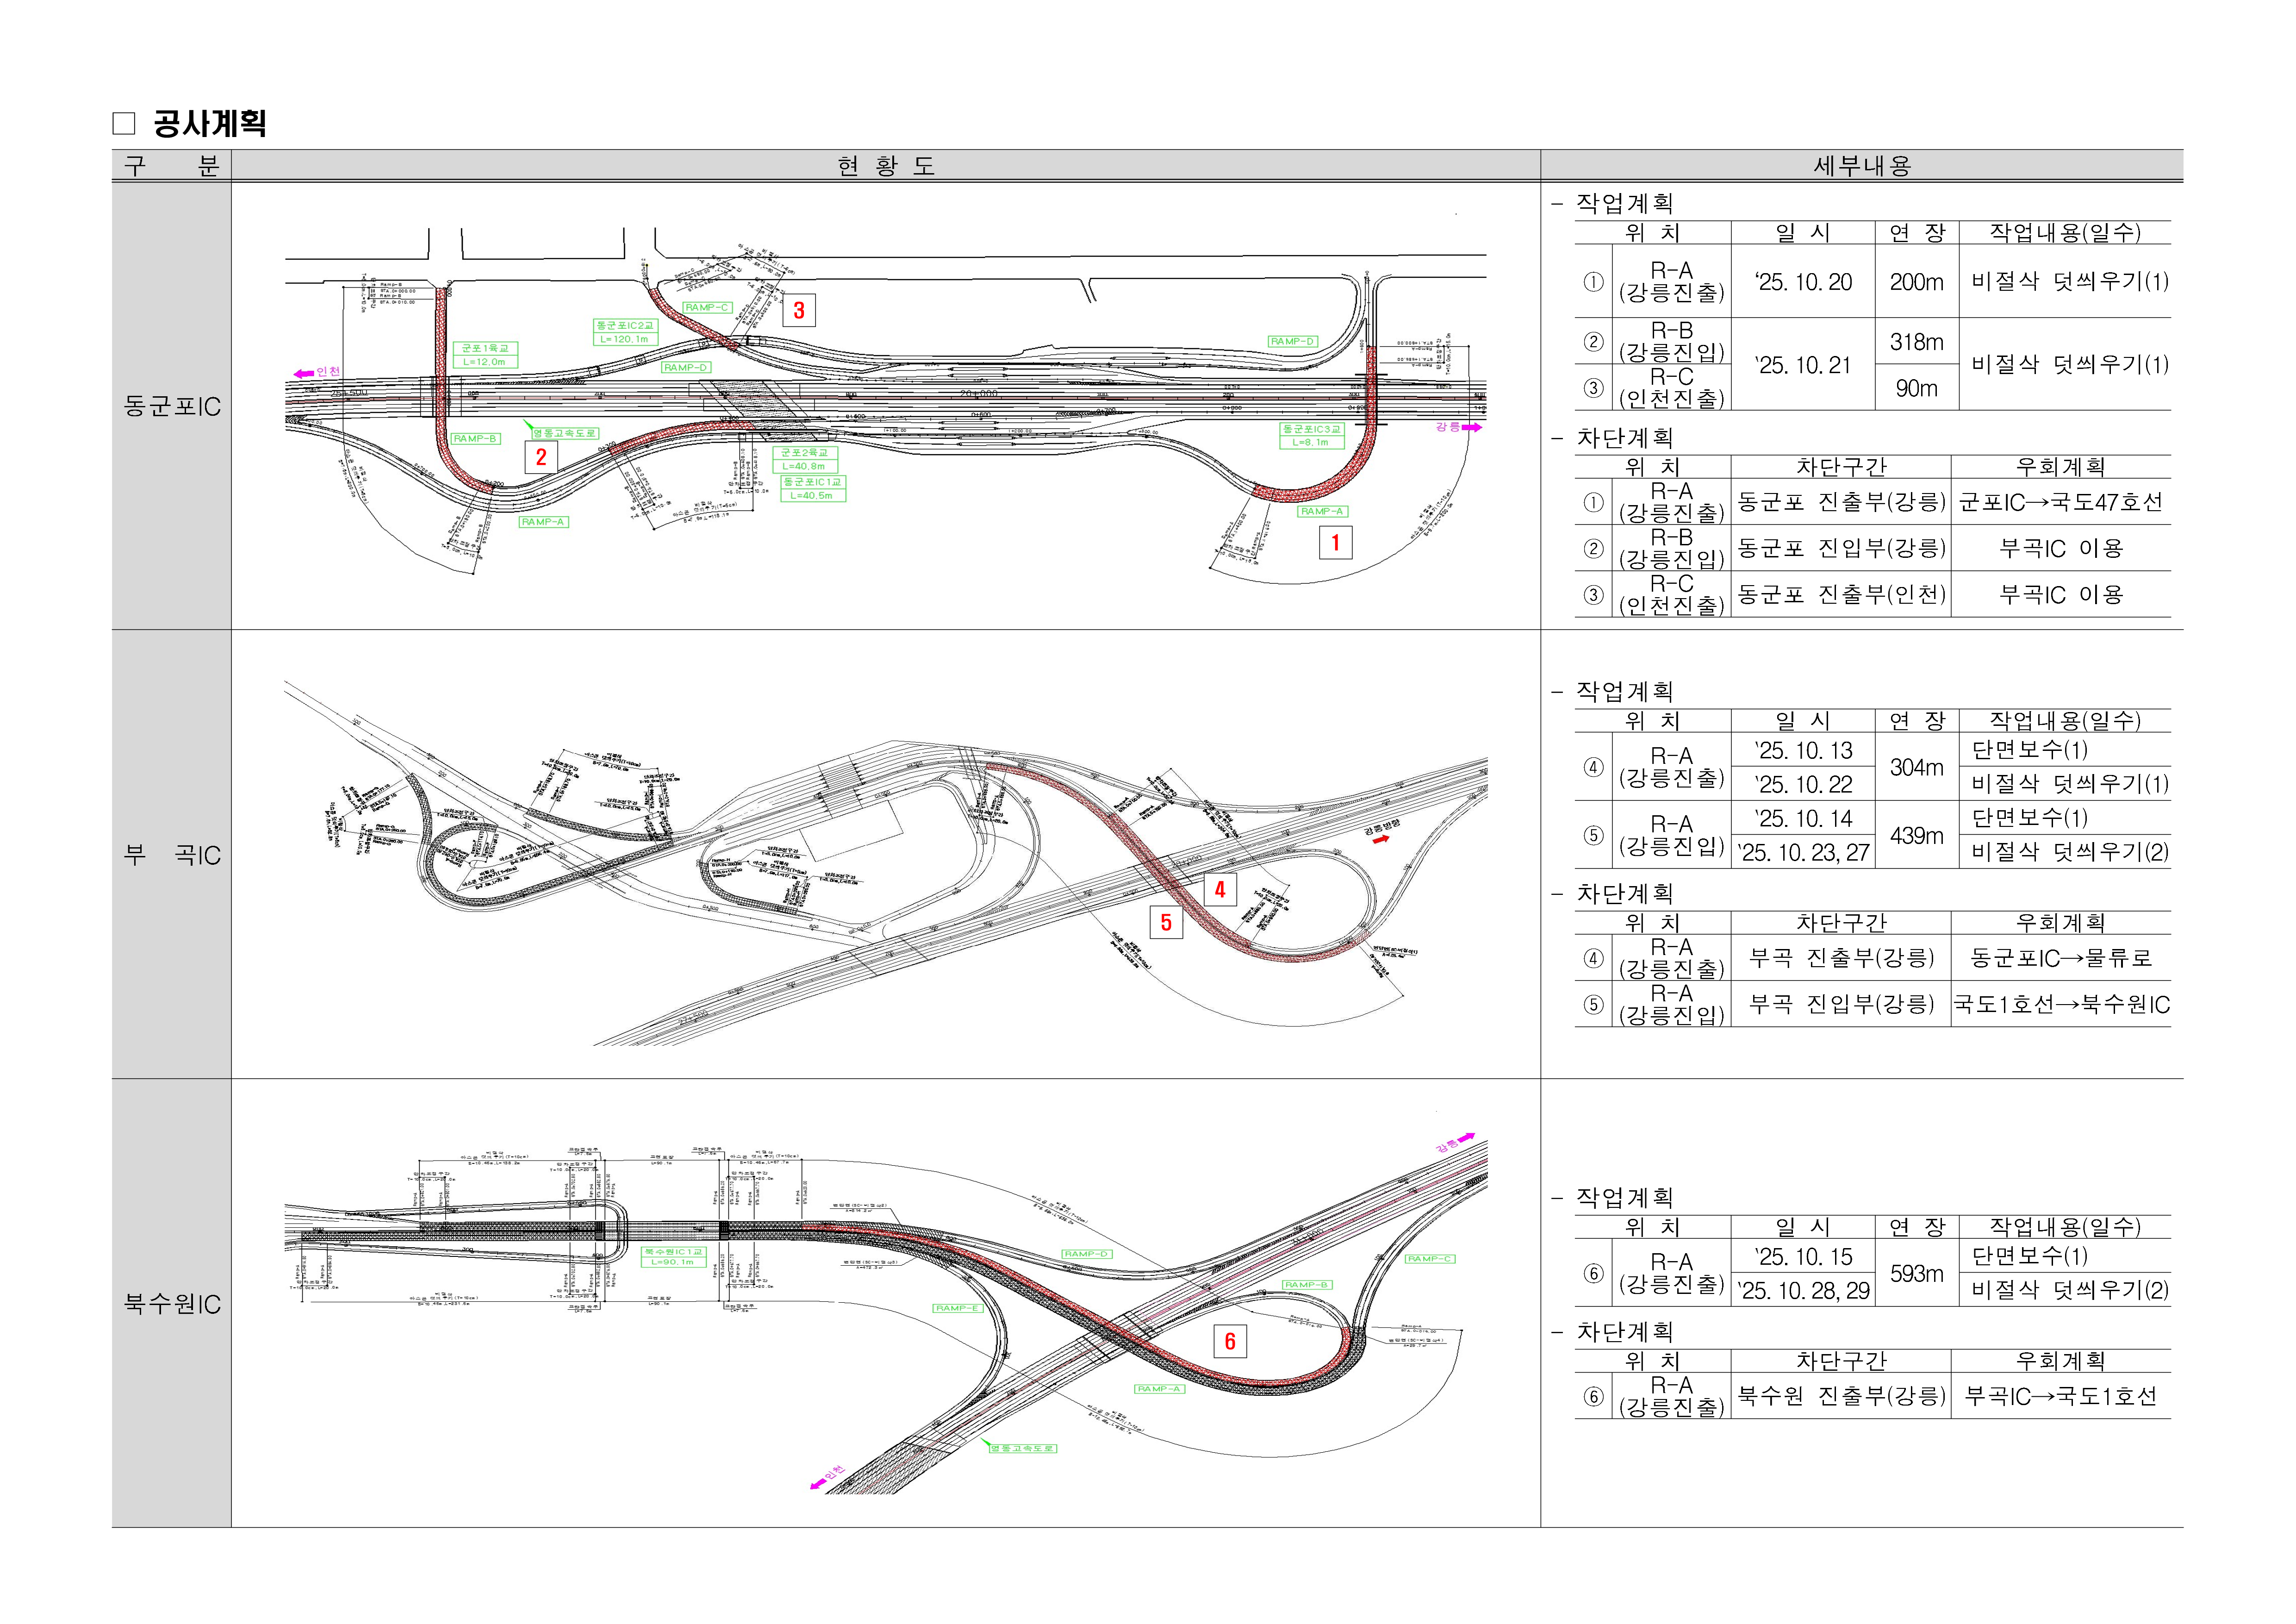Click the red 강릉방향 arrow on 부곡IC map
The width and height of the screenshot is (2296, 1624).
pyautogui.click(x=1380, y=840)
